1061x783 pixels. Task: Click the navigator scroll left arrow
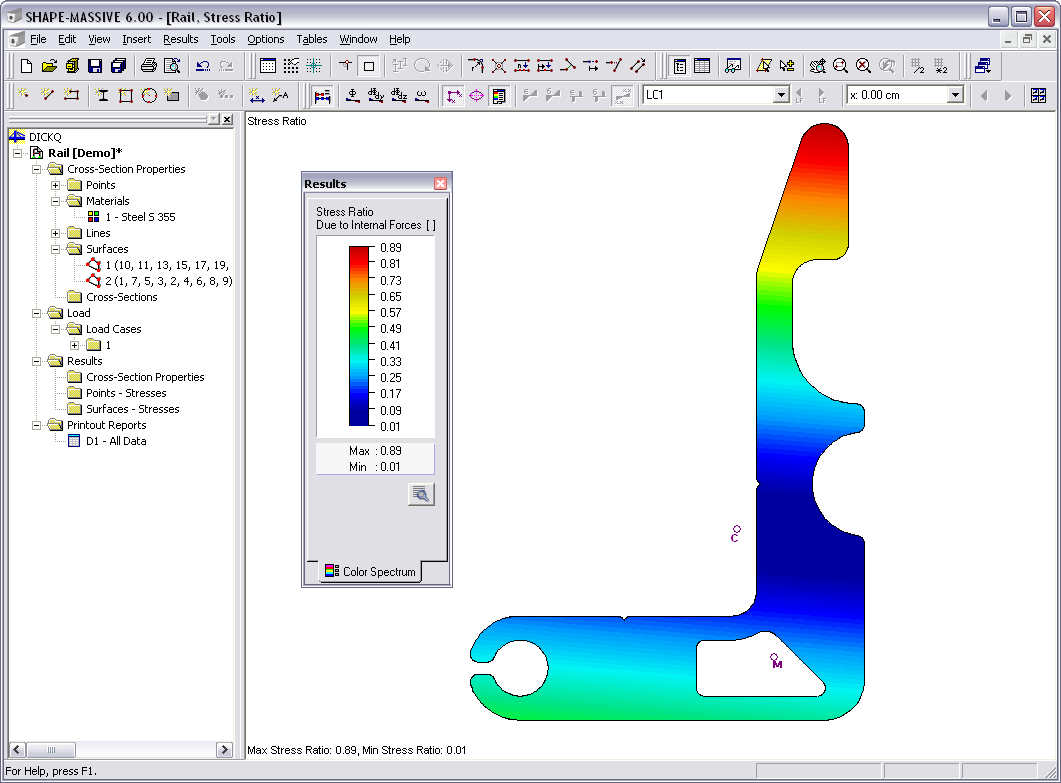(x=18, y=749)
